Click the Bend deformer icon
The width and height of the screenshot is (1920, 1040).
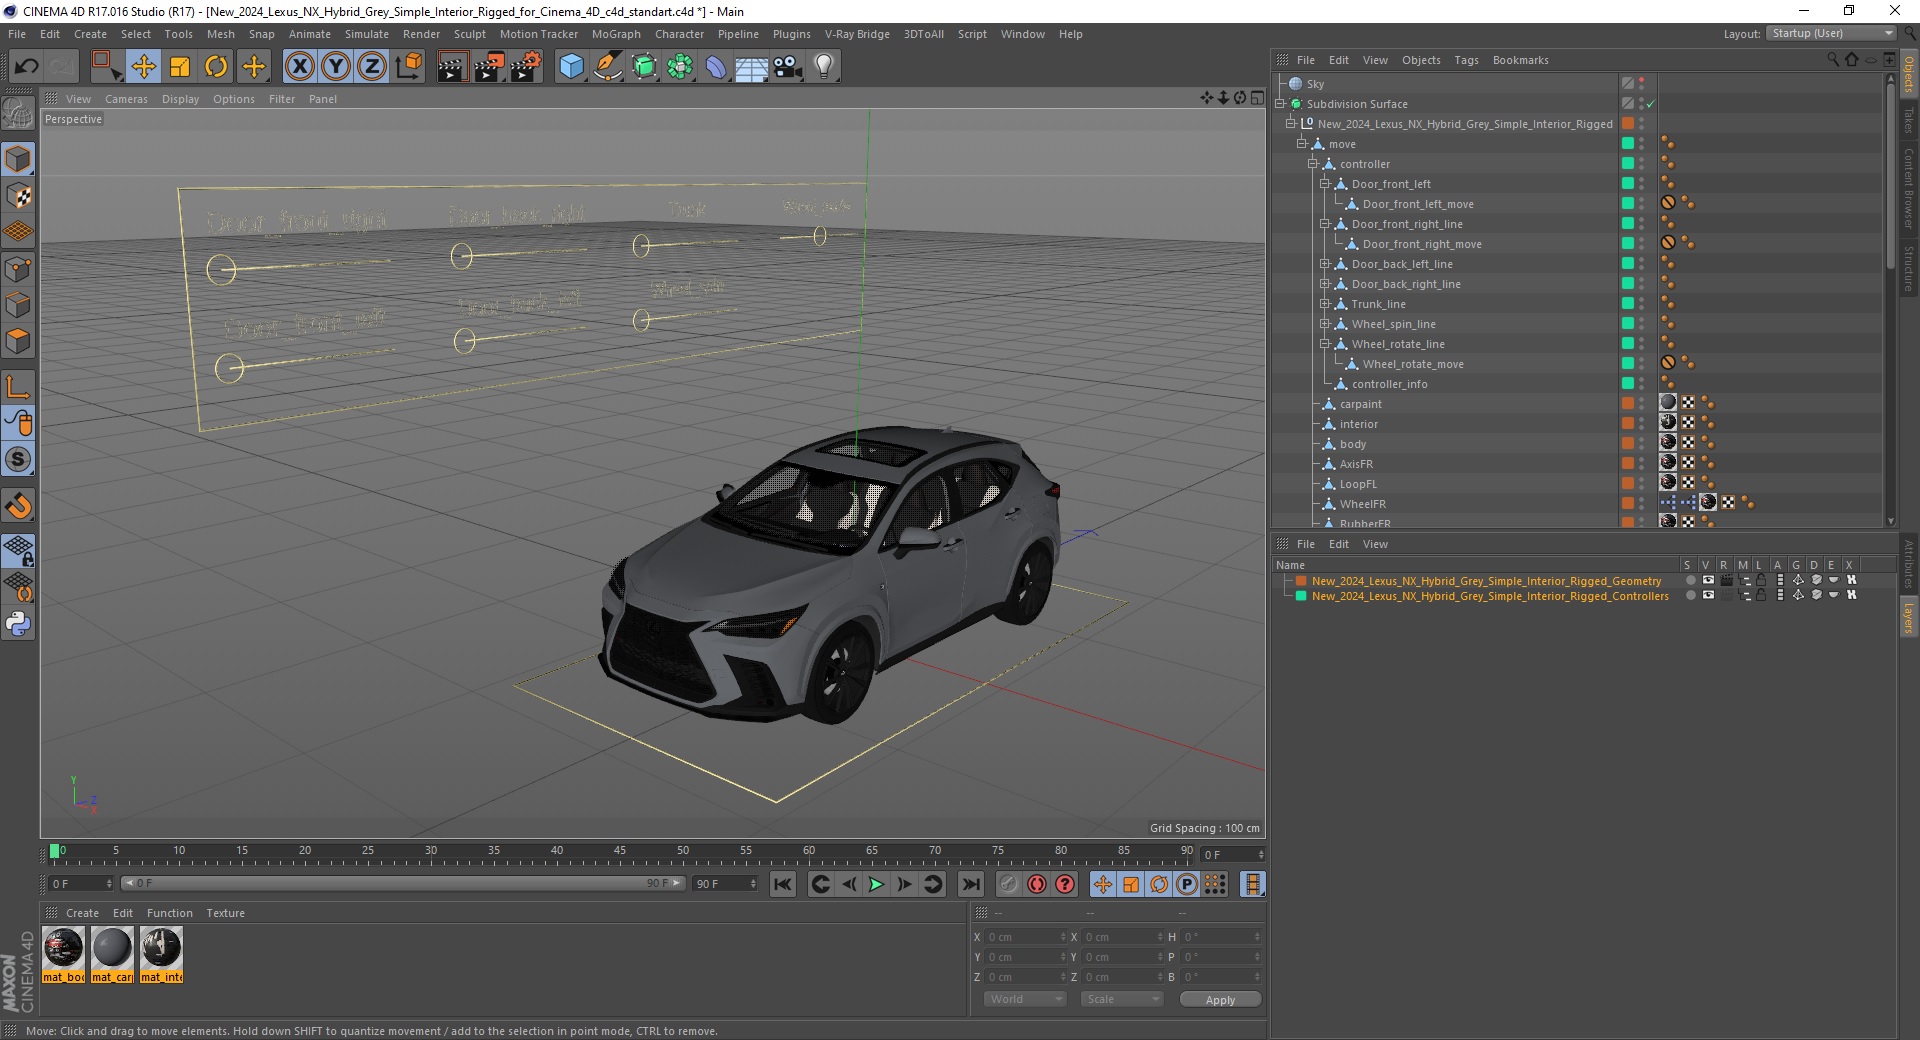tap(716, 67)
